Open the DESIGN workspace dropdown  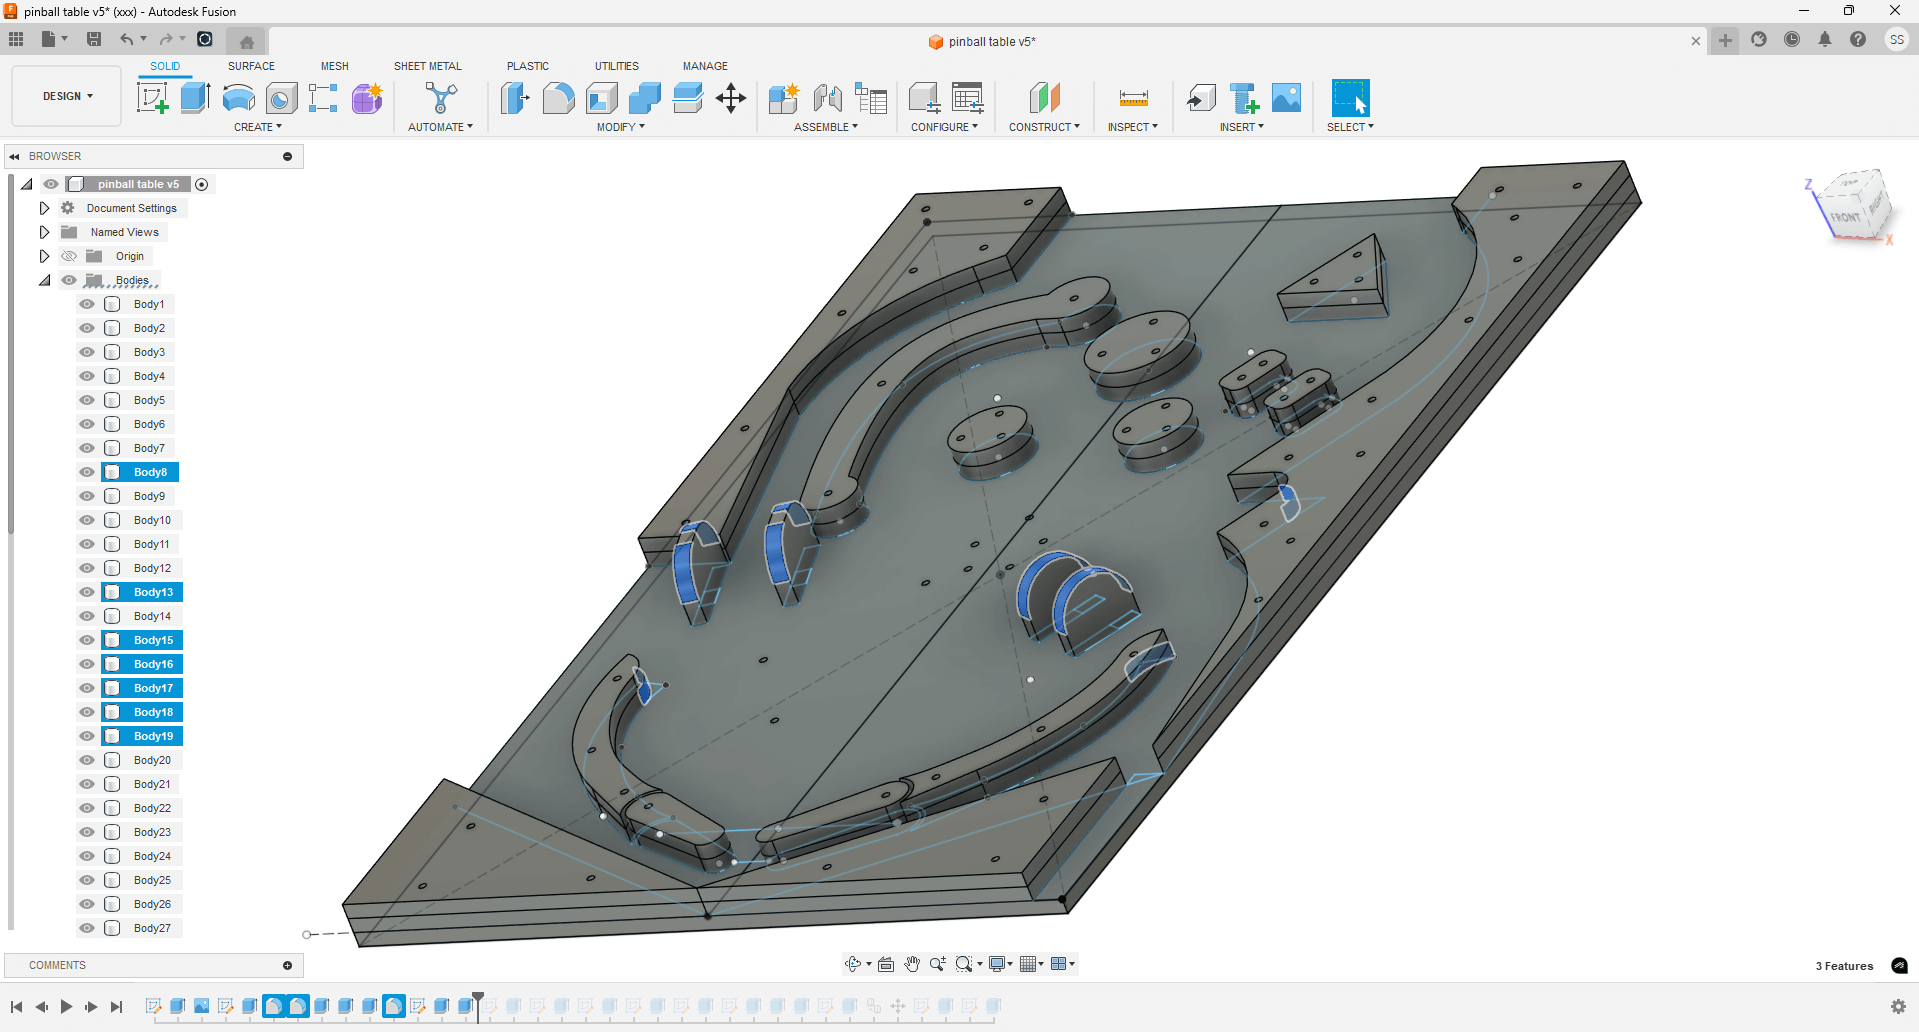tap(67, 96)
